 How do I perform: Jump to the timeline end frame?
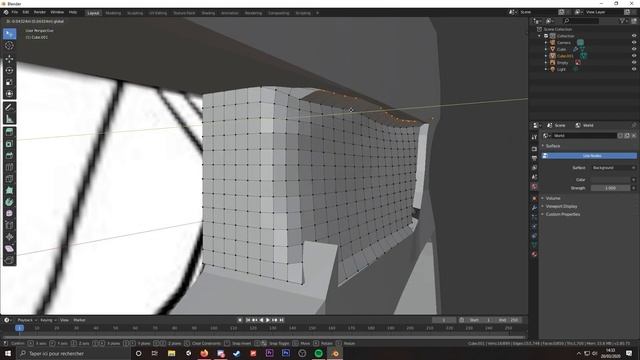(281, 320)
